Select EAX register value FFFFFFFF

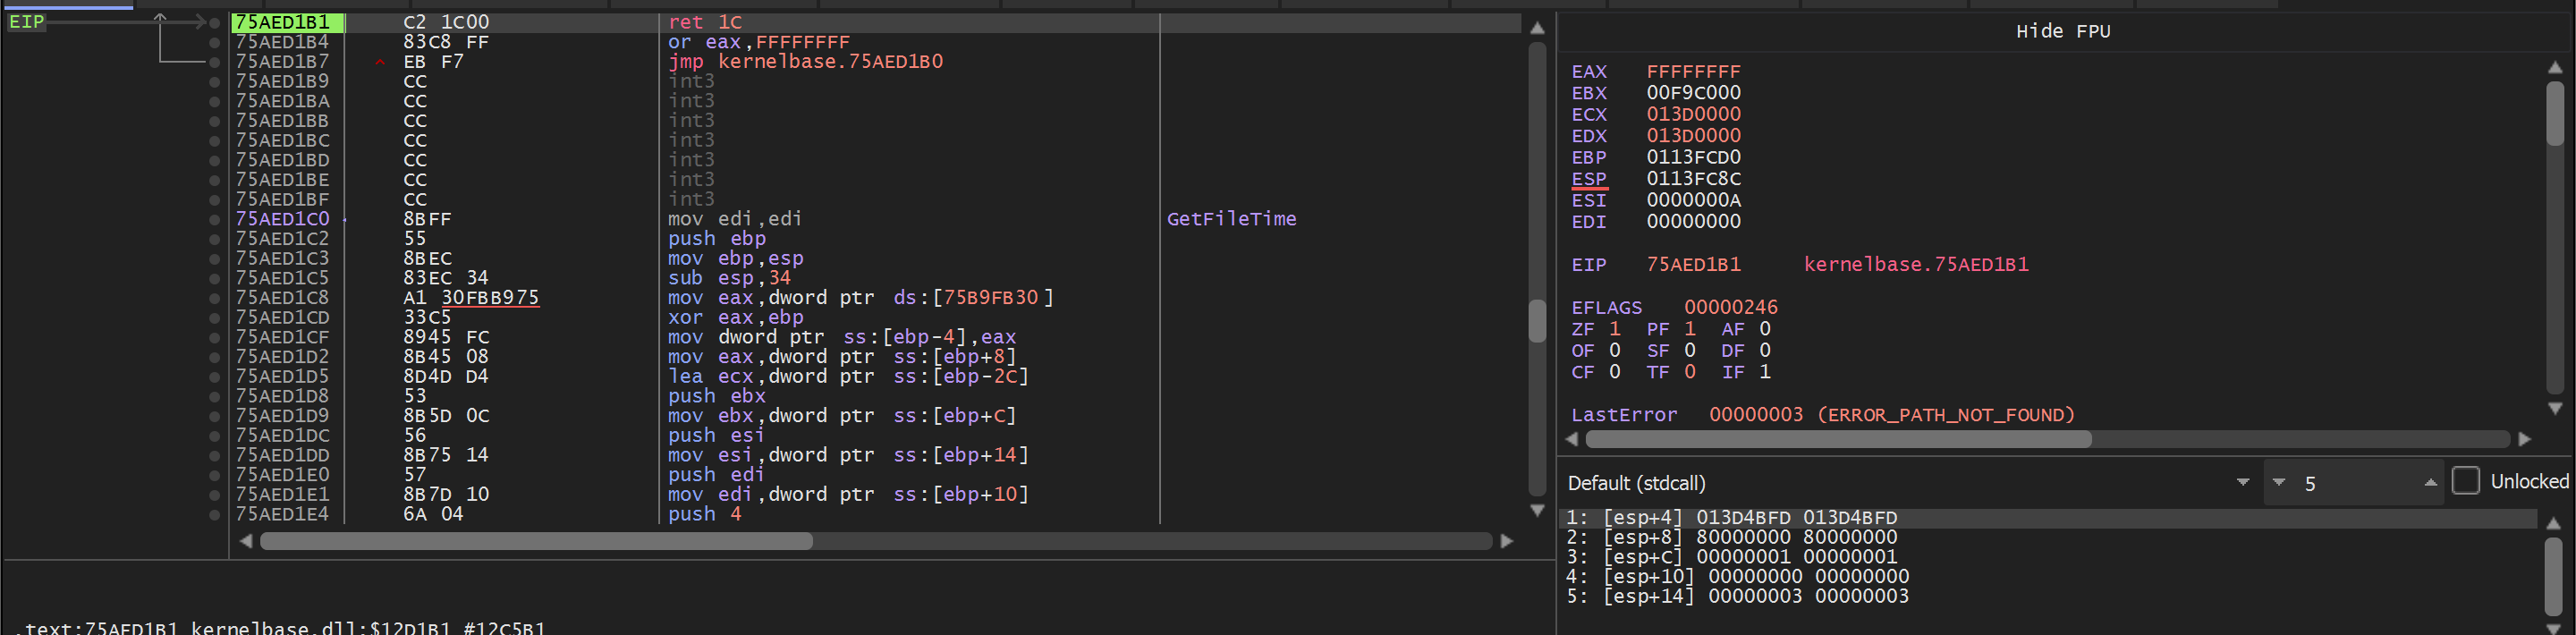click(1693, 72)
